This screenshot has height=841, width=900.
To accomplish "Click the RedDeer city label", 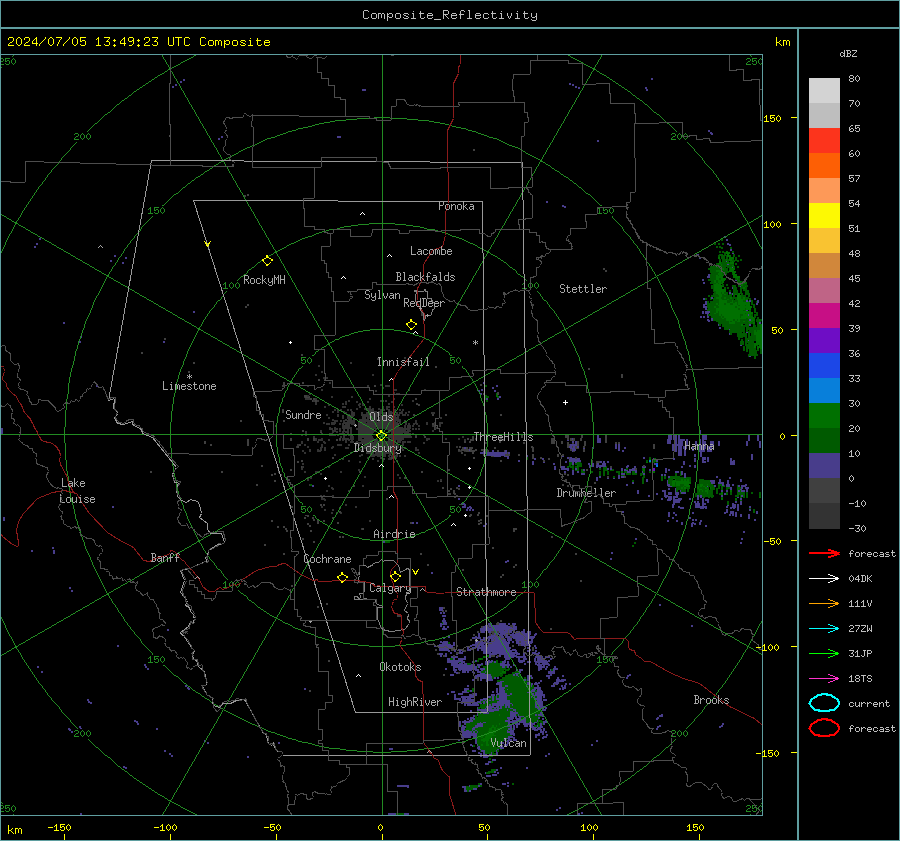I will (424, 303).
